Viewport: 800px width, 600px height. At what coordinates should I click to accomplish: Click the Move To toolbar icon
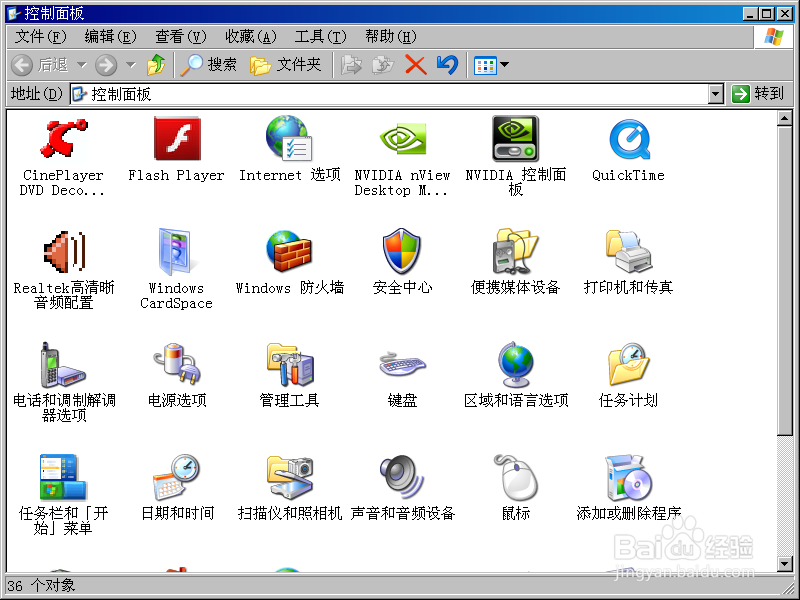pos(351,65)
